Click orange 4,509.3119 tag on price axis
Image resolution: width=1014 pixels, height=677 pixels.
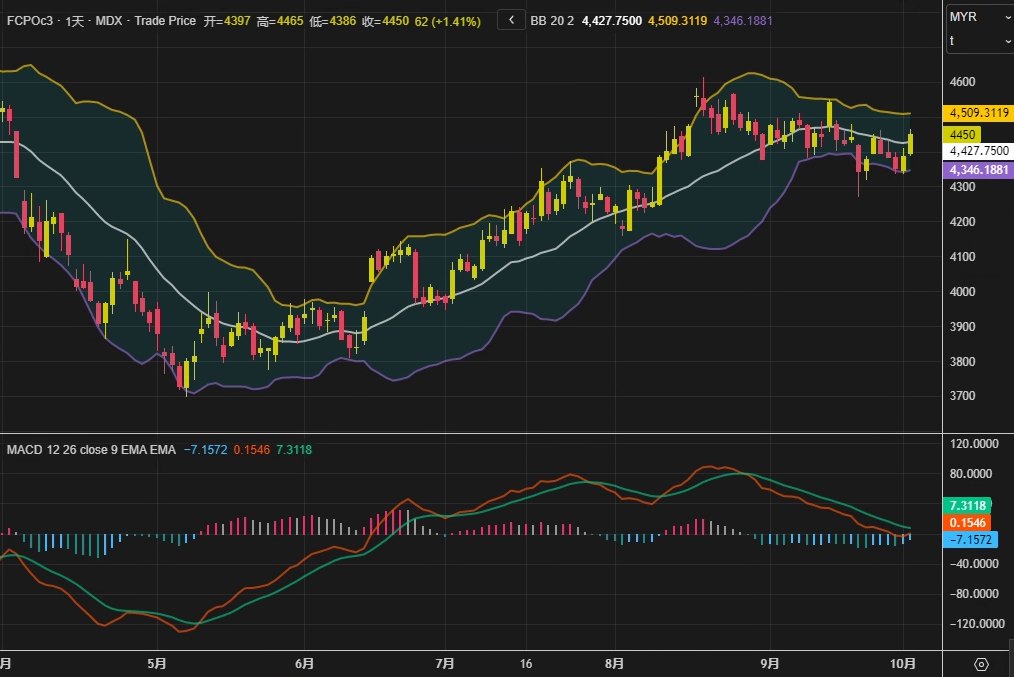(979, 113)
